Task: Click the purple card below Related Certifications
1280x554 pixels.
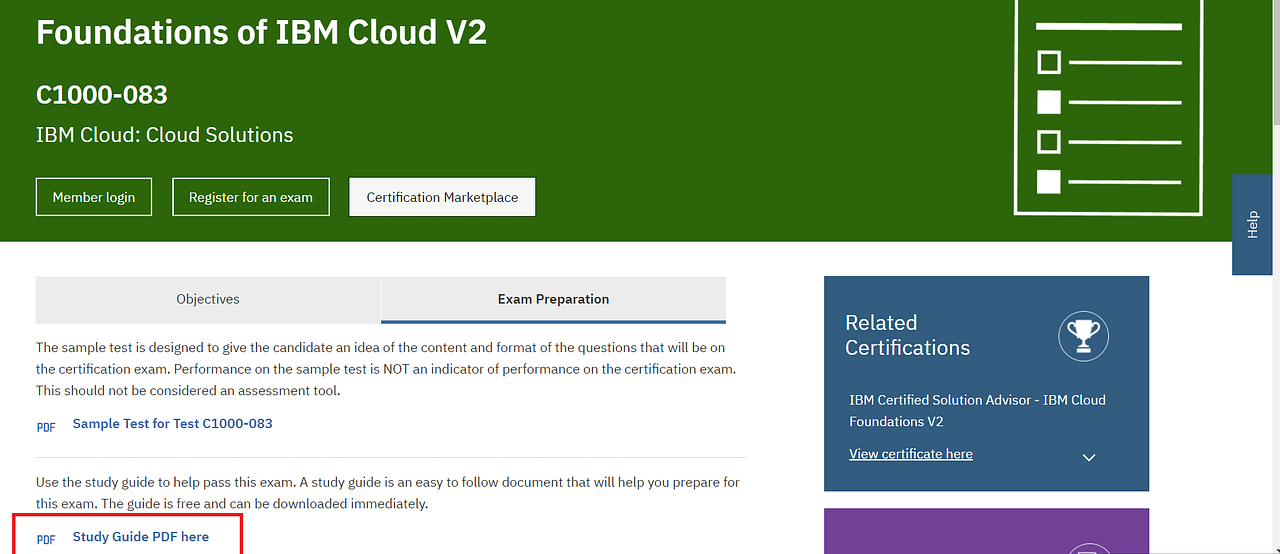Action: pyautogui.click(x=986, y=531)
